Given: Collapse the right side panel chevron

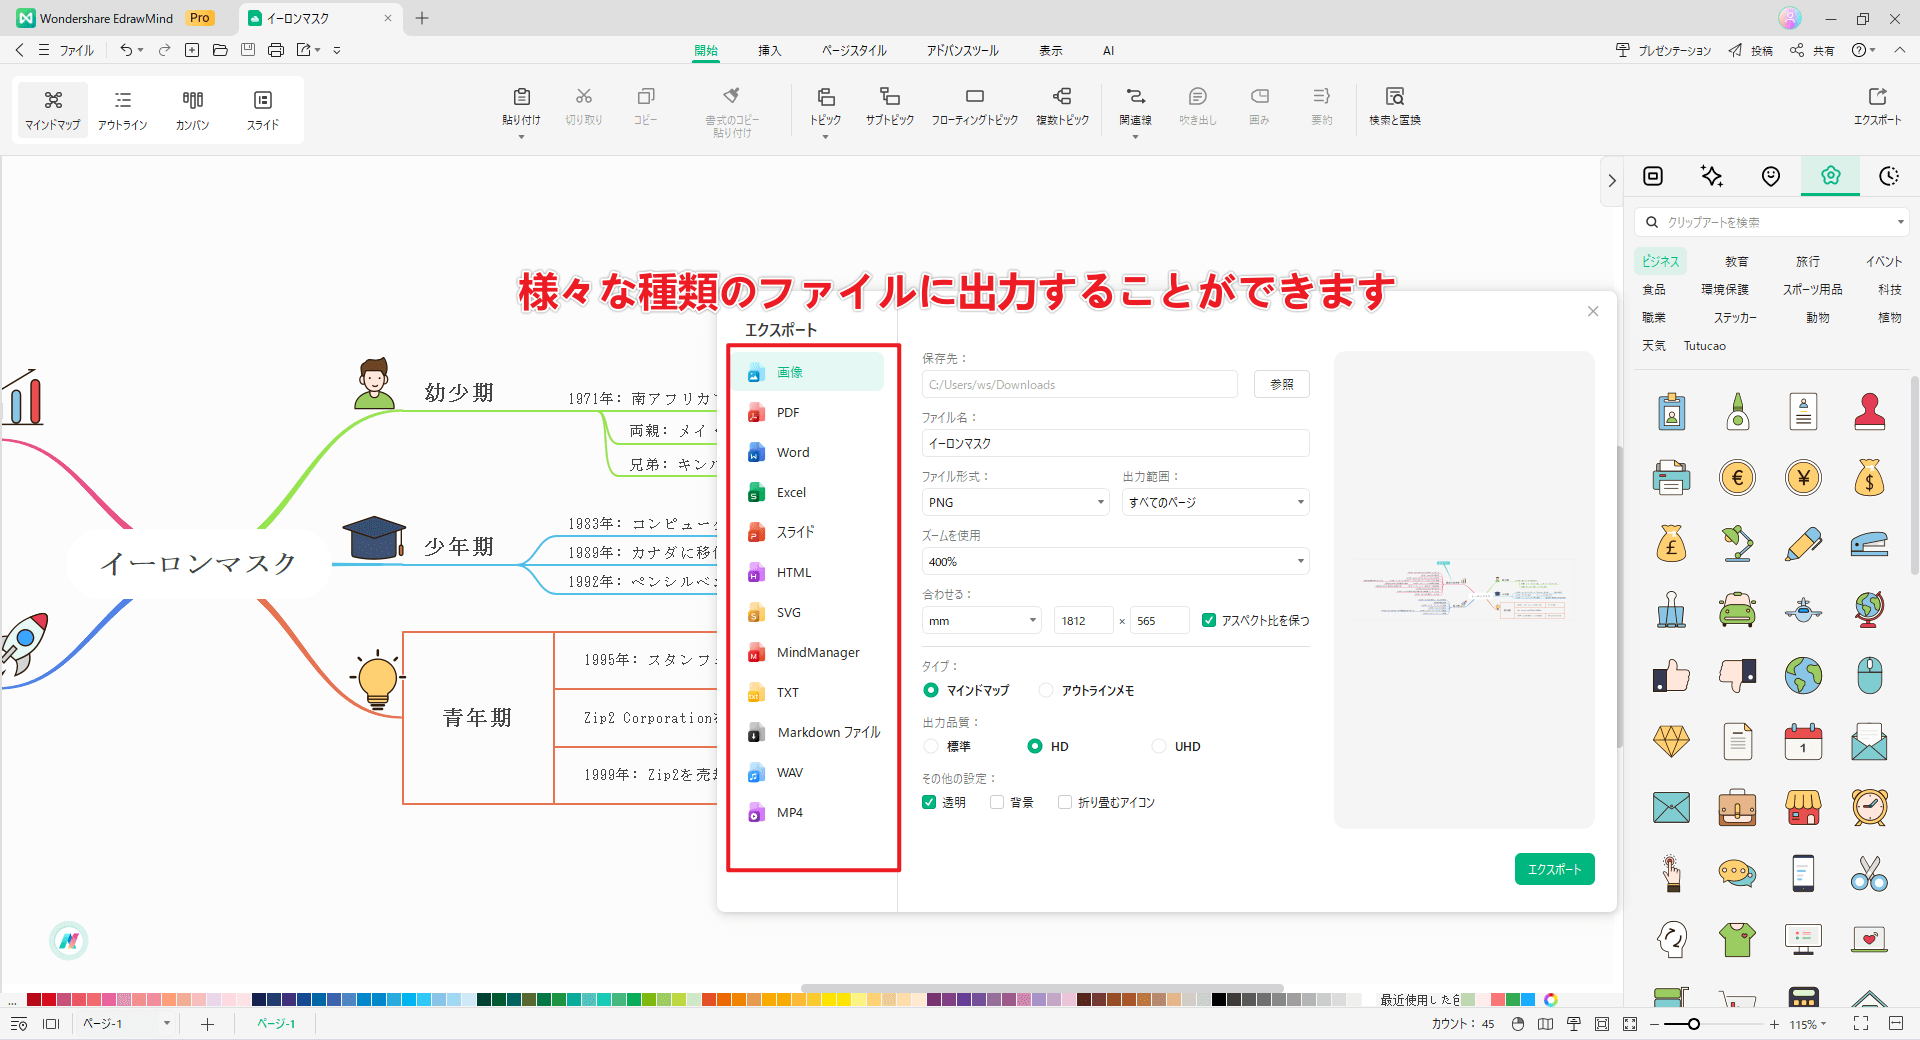Looking at the screenshot, I should coord(1611,181).
